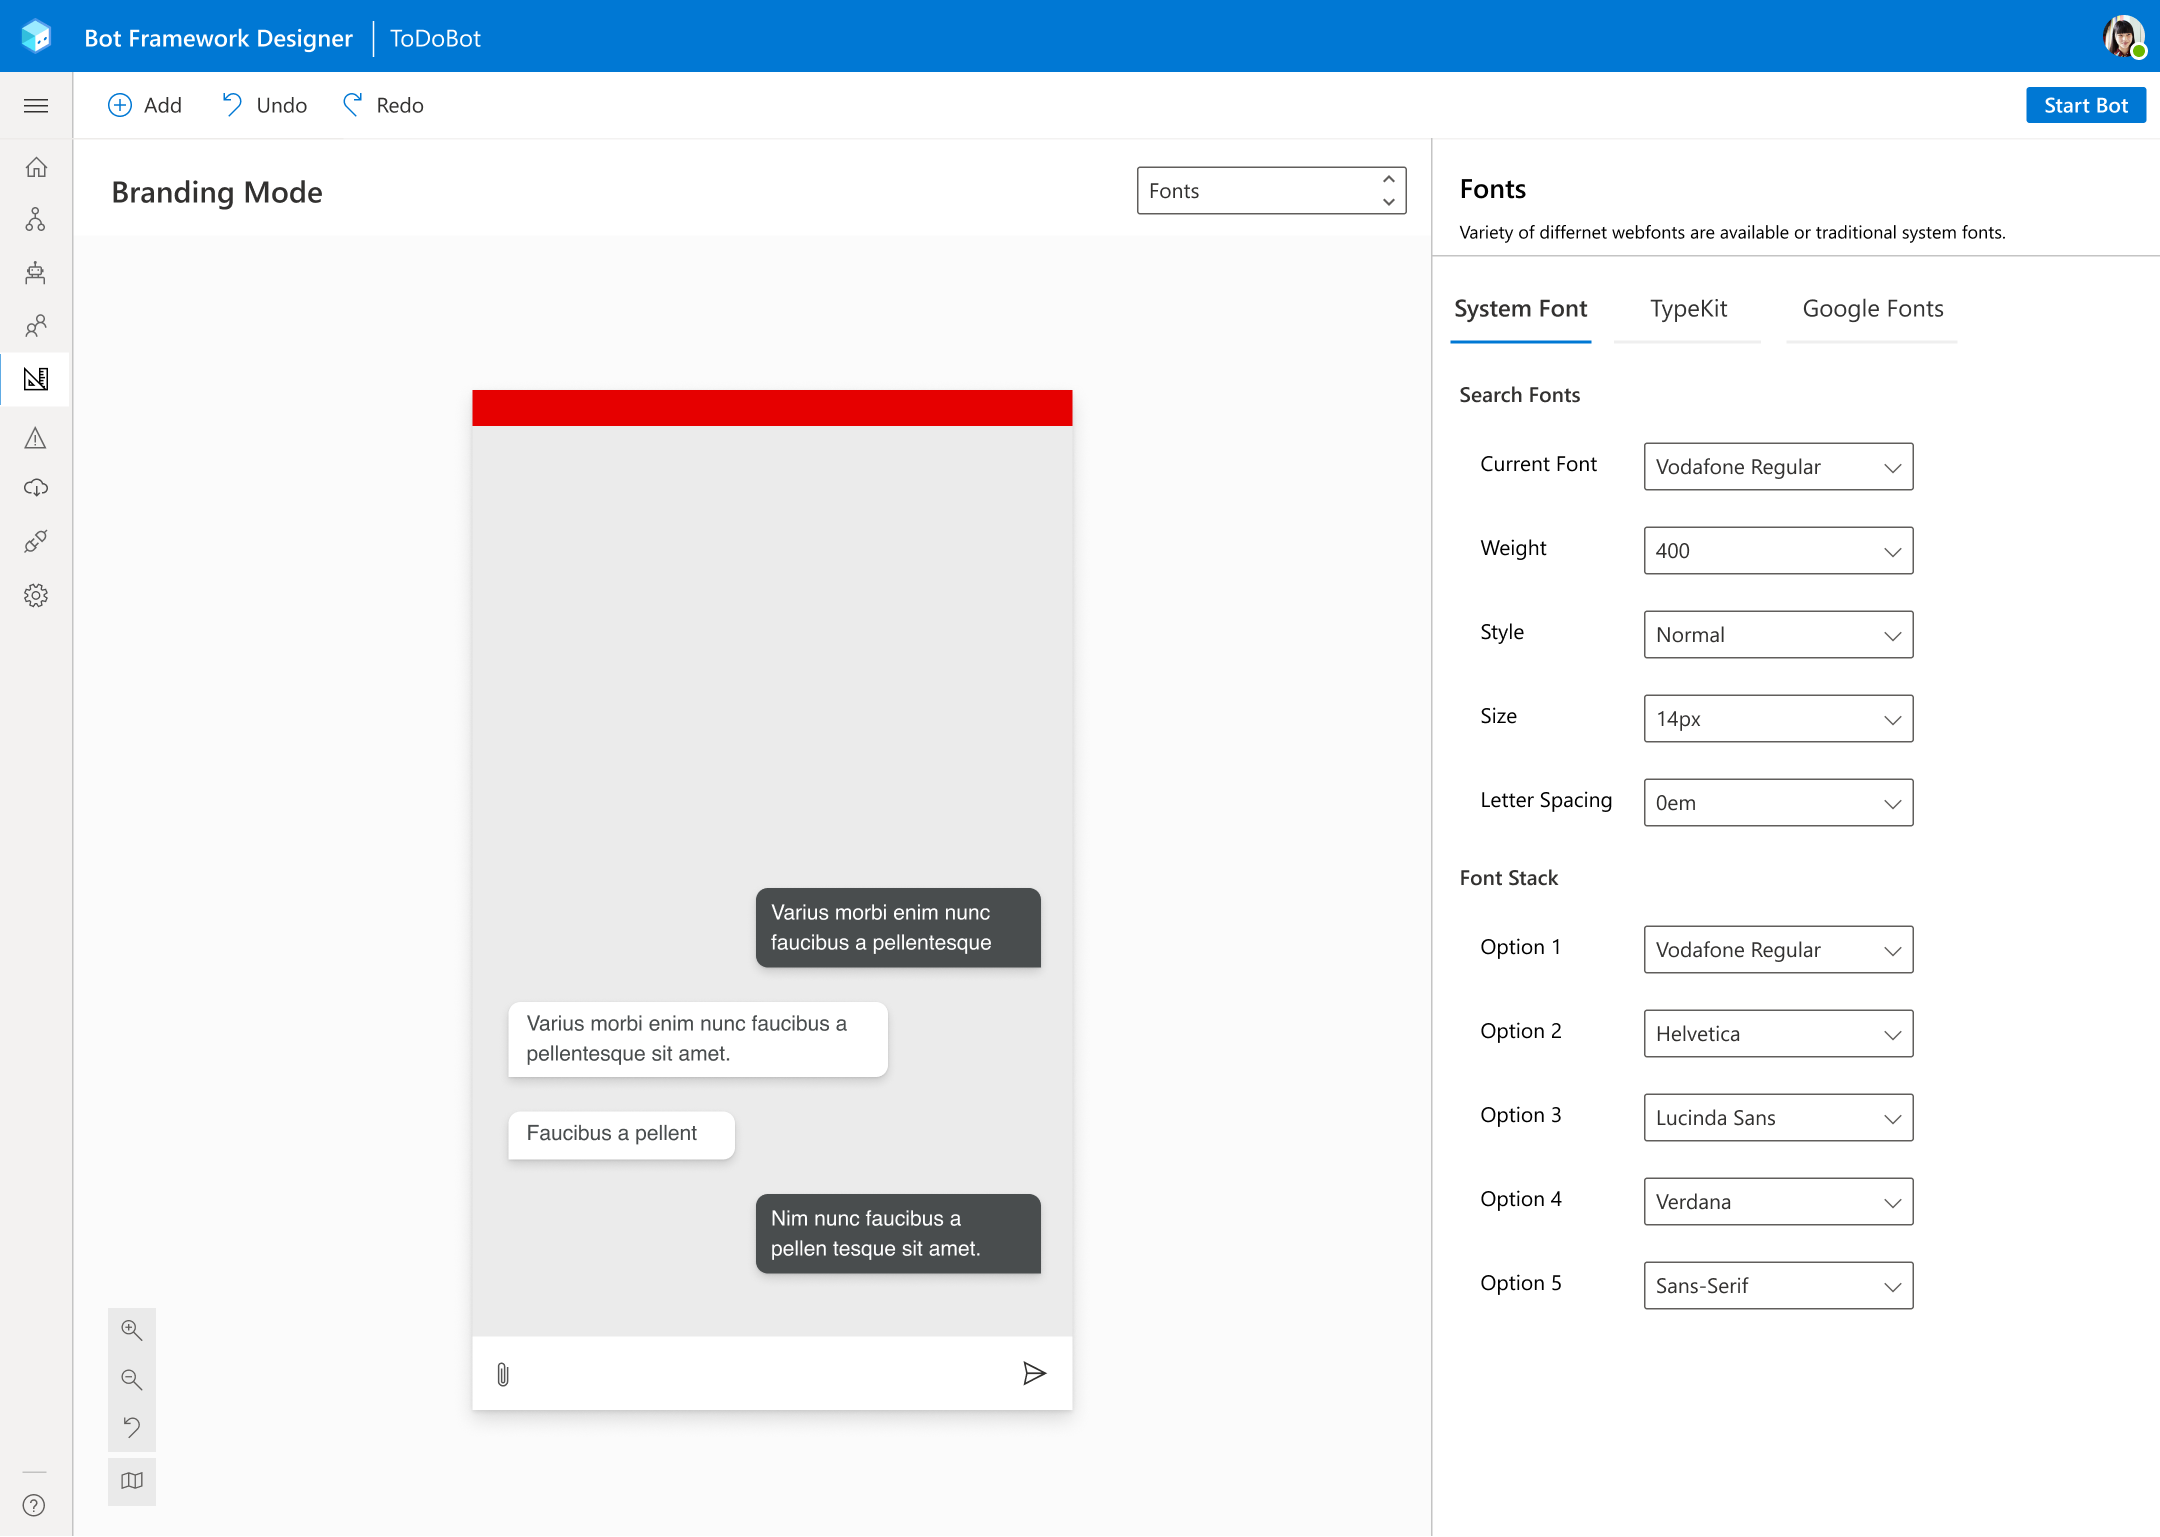Reset canvas view with rotate icon
Viewport: 2160px width, 1537px height.
tap(132, 1428)
